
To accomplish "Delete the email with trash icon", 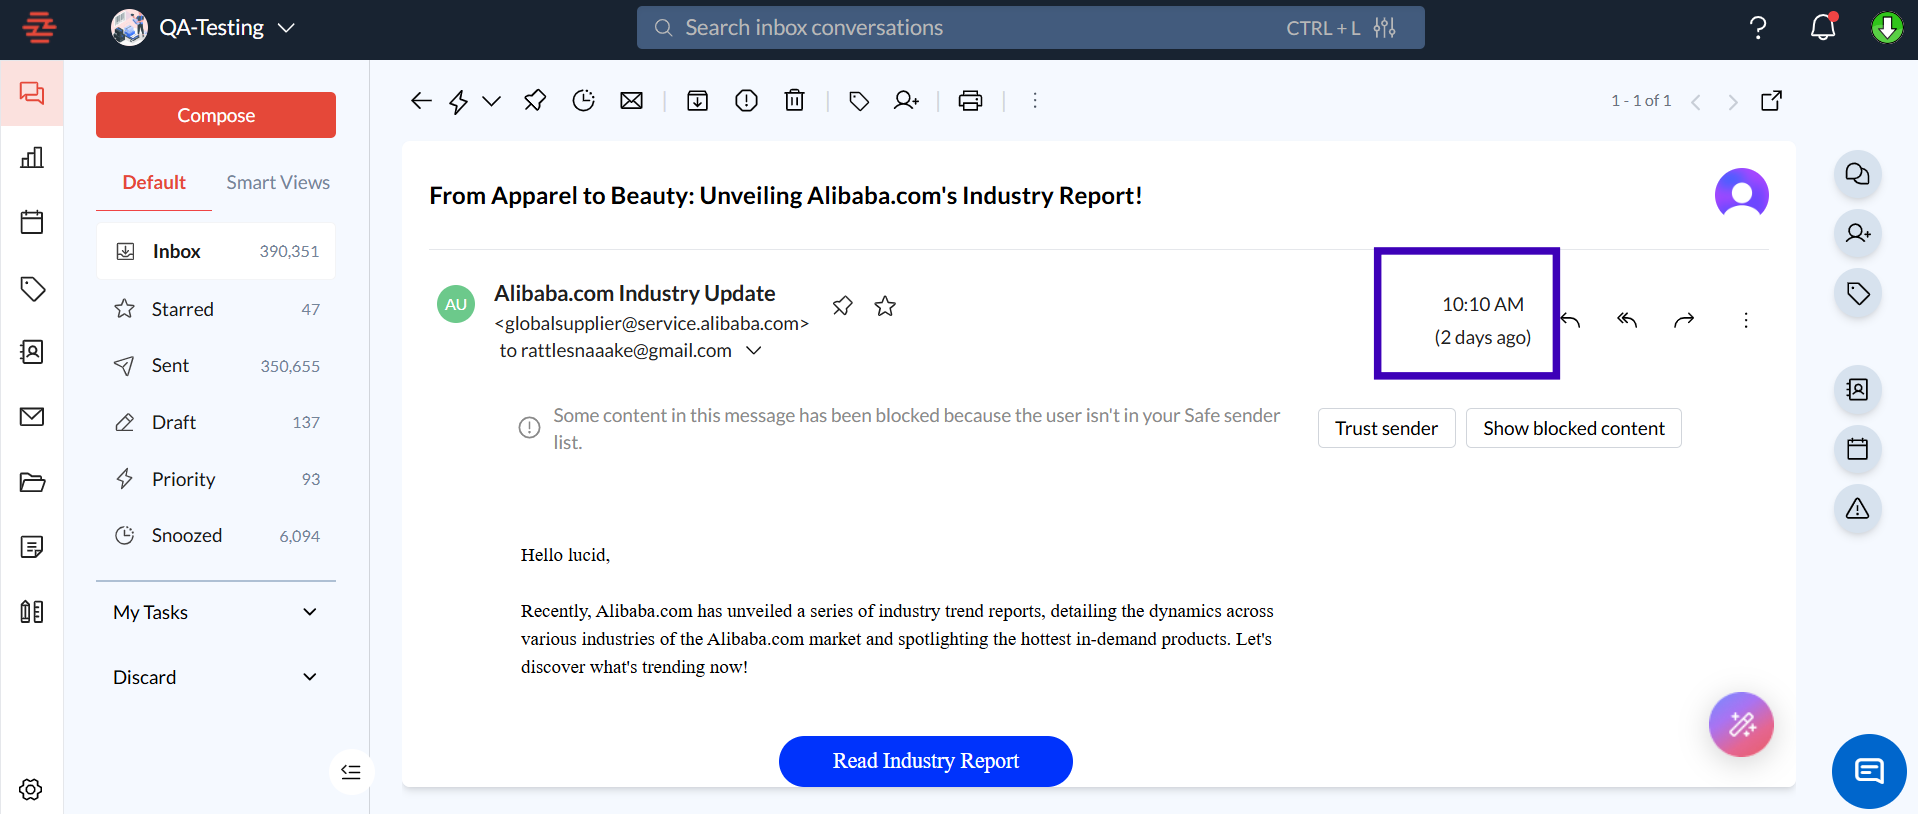I will [x=794, y=101].
